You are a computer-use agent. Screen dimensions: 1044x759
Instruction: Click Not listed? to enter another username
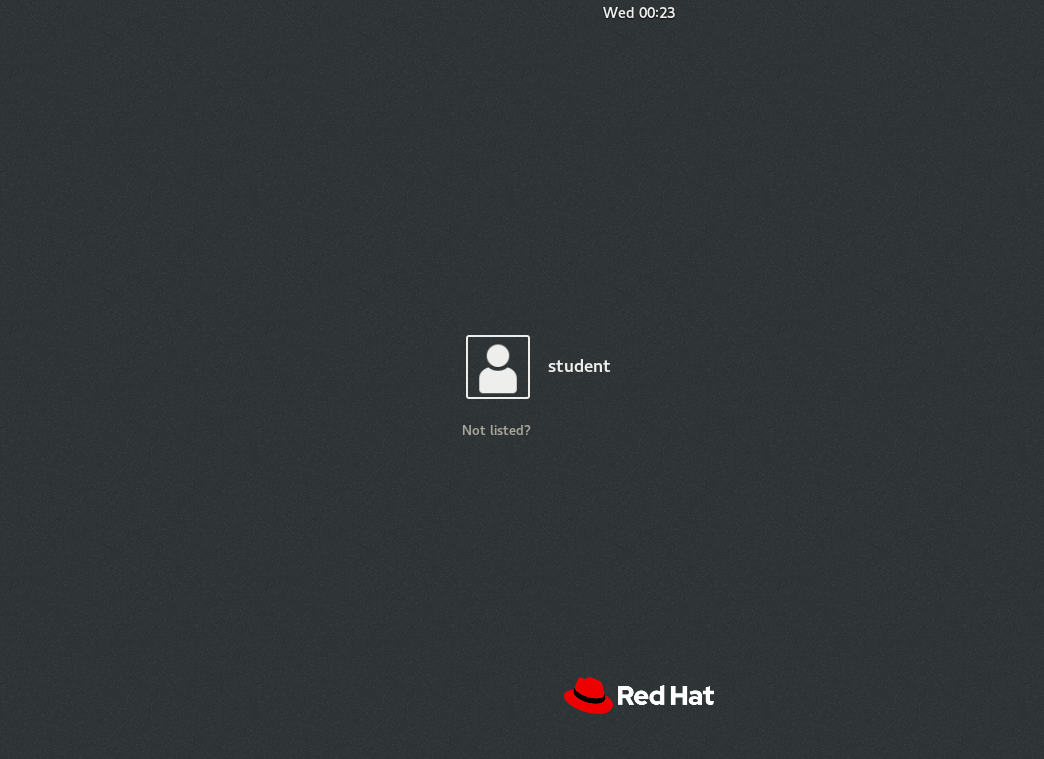point(496,430)
